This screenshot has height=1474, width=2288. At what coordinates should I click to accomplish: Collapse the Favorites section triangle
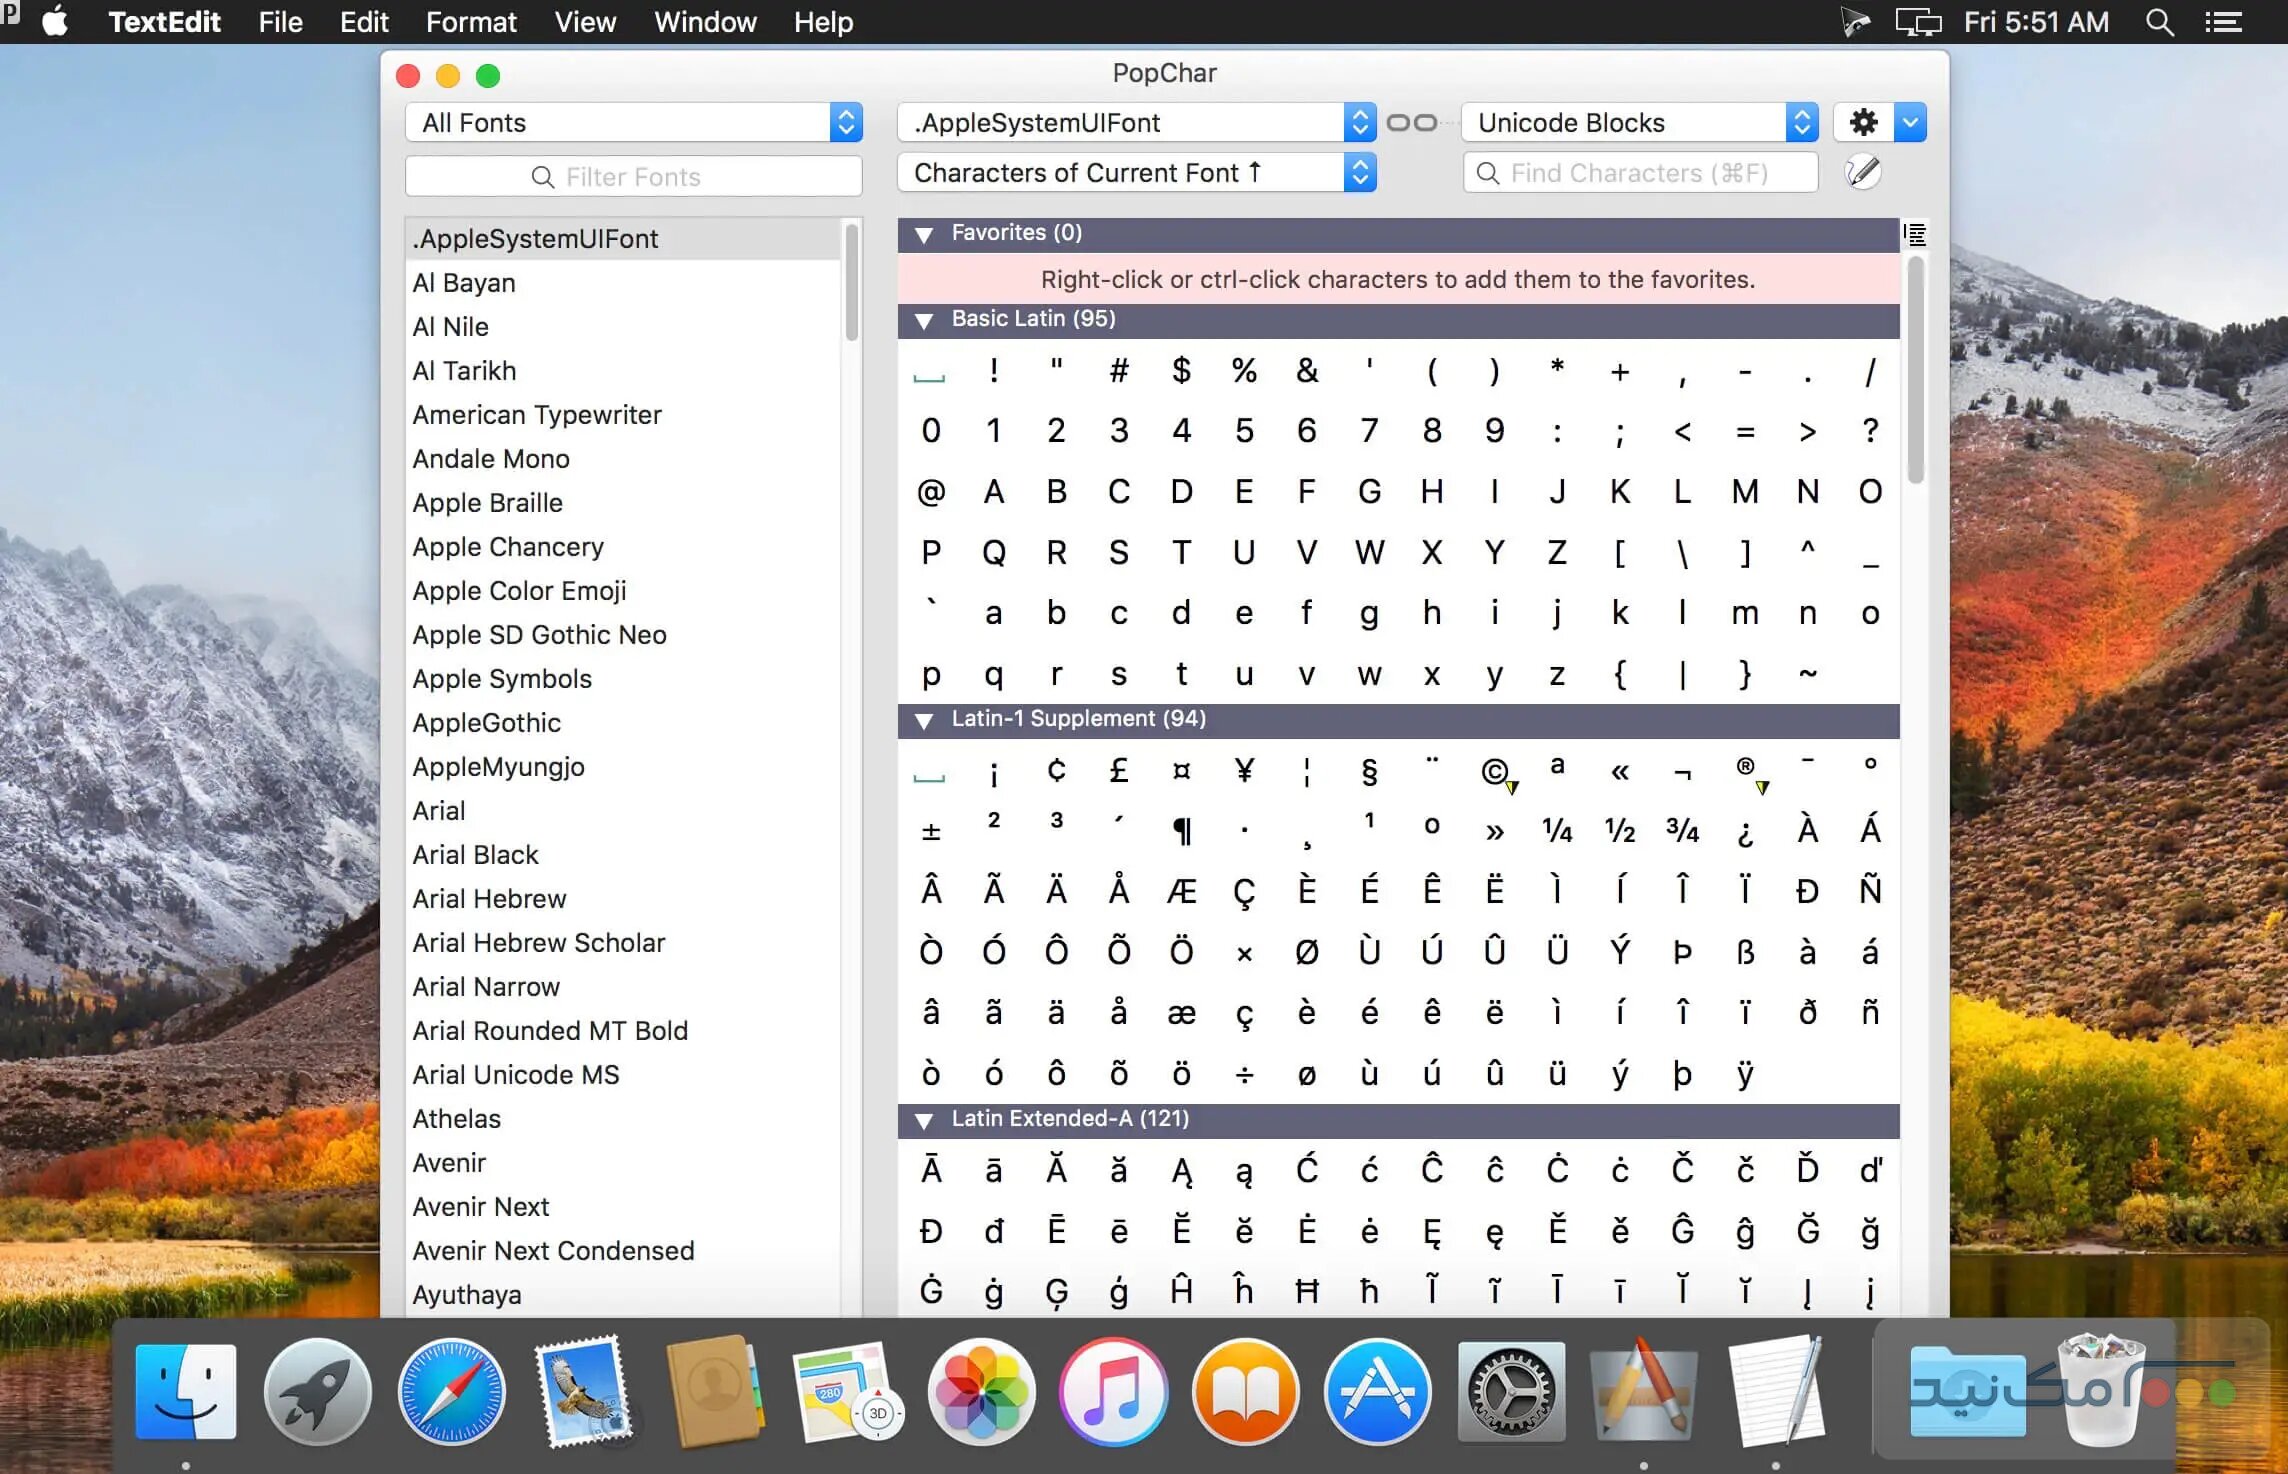[924, 234]
